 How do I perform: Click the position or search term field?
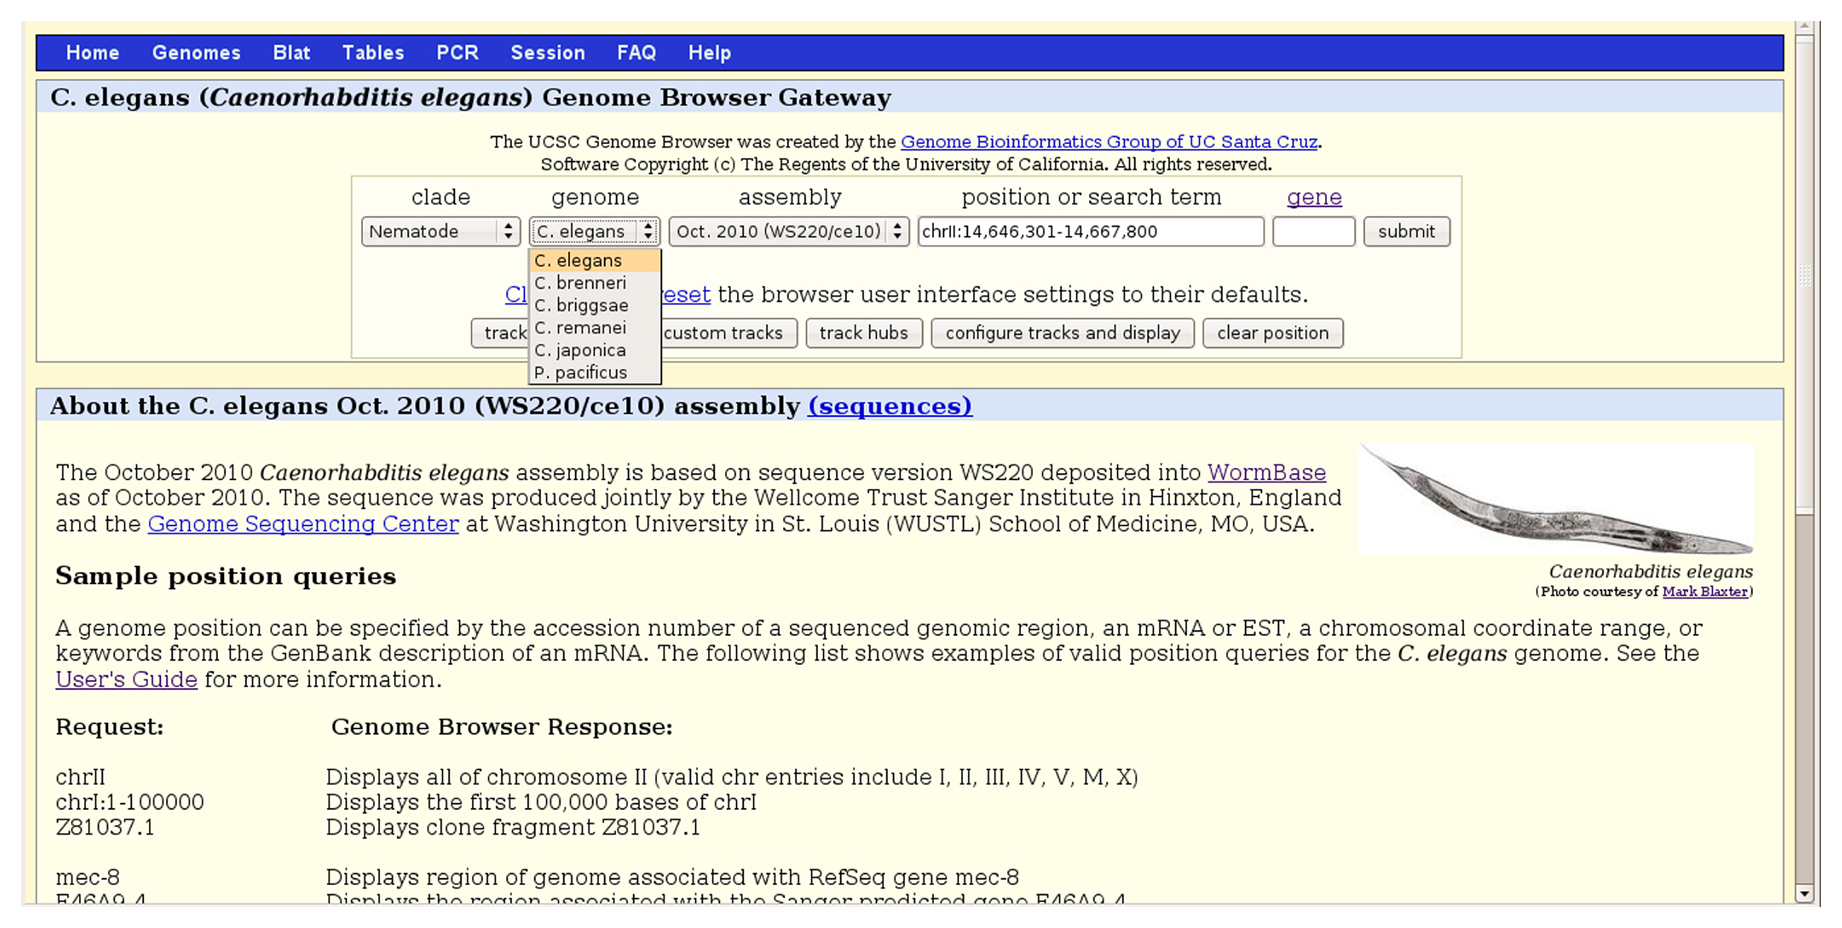tap(1091, 231)
